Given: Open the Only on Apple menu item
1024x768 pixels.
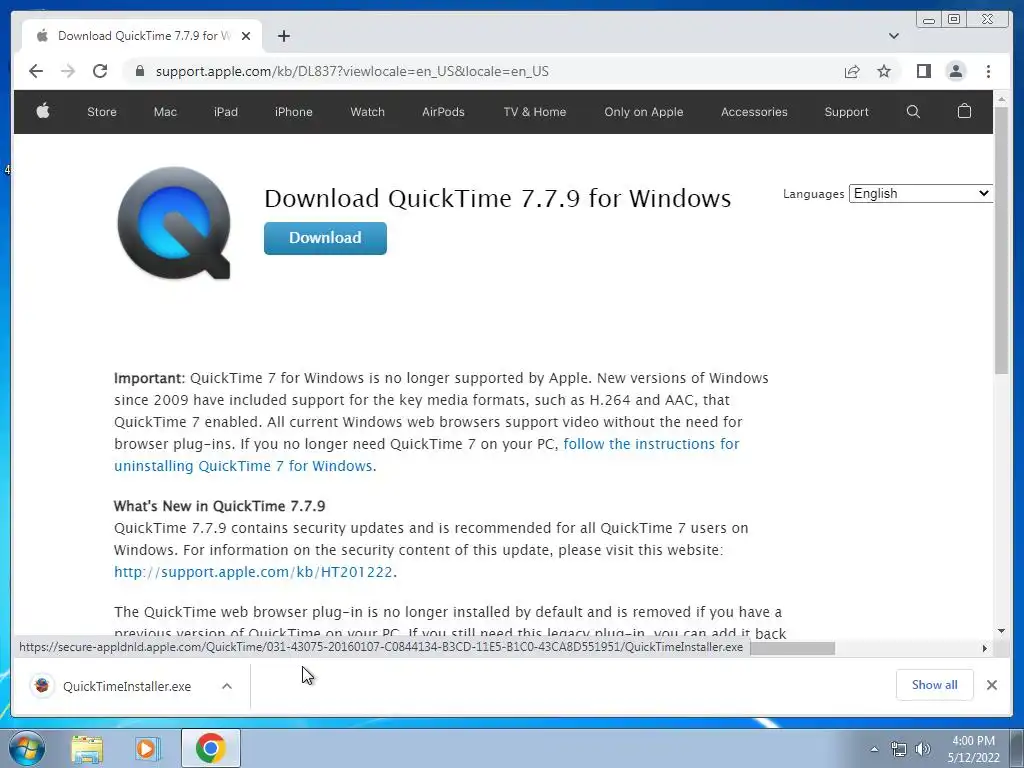Looking at the screenshot, I should [644, 112].
